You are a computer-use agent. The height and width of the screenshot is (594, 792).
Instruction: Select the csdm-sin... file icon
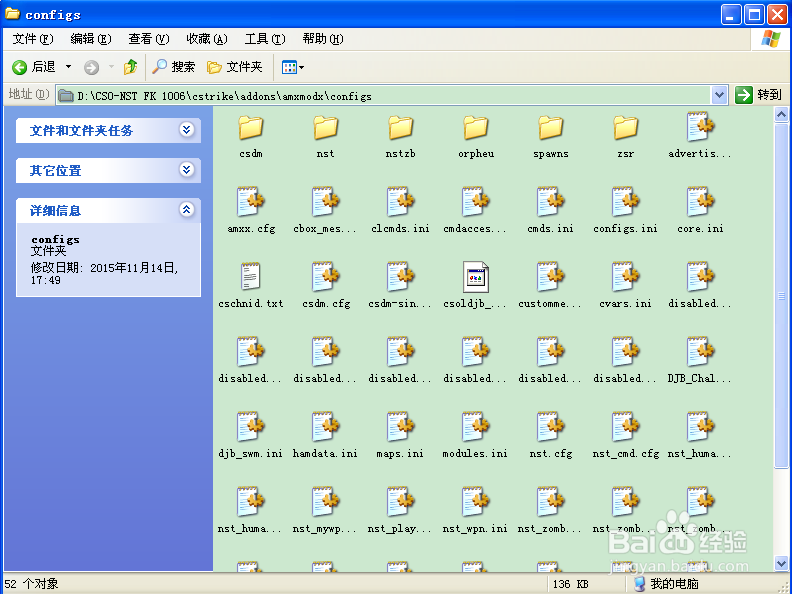pos(401,276)
